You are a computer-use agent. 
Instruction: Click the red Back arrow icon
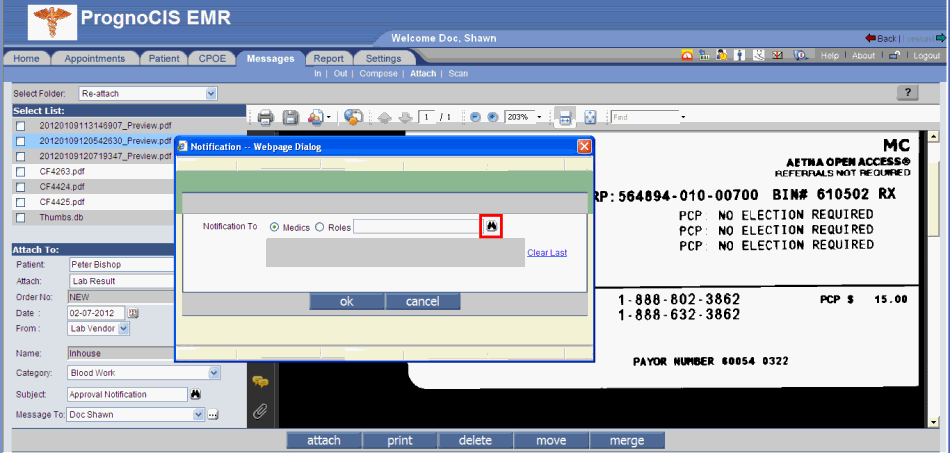point(871,38)
